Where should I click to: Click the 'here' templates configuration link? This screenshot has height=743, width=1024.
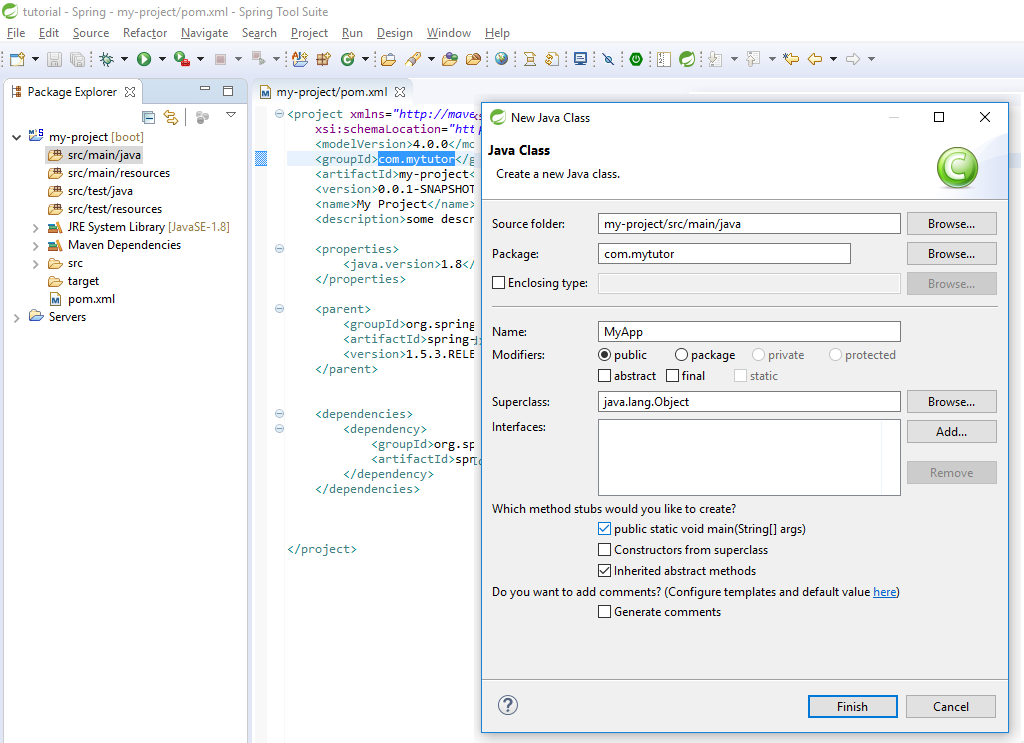884,592
